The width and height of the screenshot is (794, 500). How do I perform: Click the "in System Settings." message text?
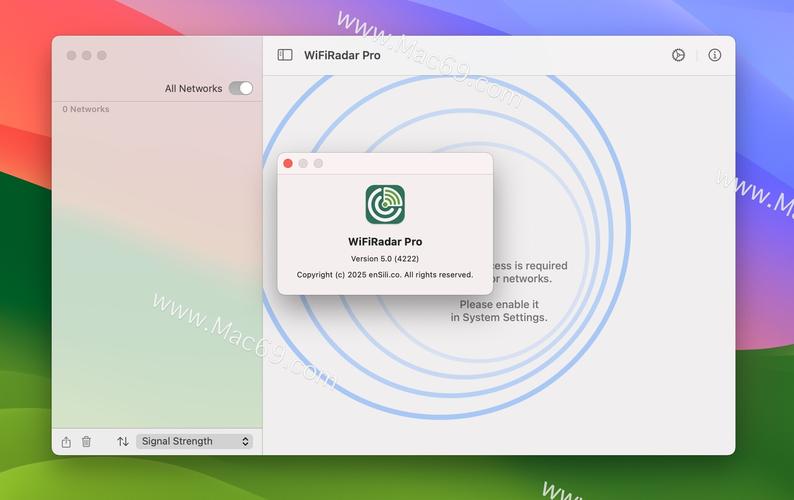tap(499, 317)
